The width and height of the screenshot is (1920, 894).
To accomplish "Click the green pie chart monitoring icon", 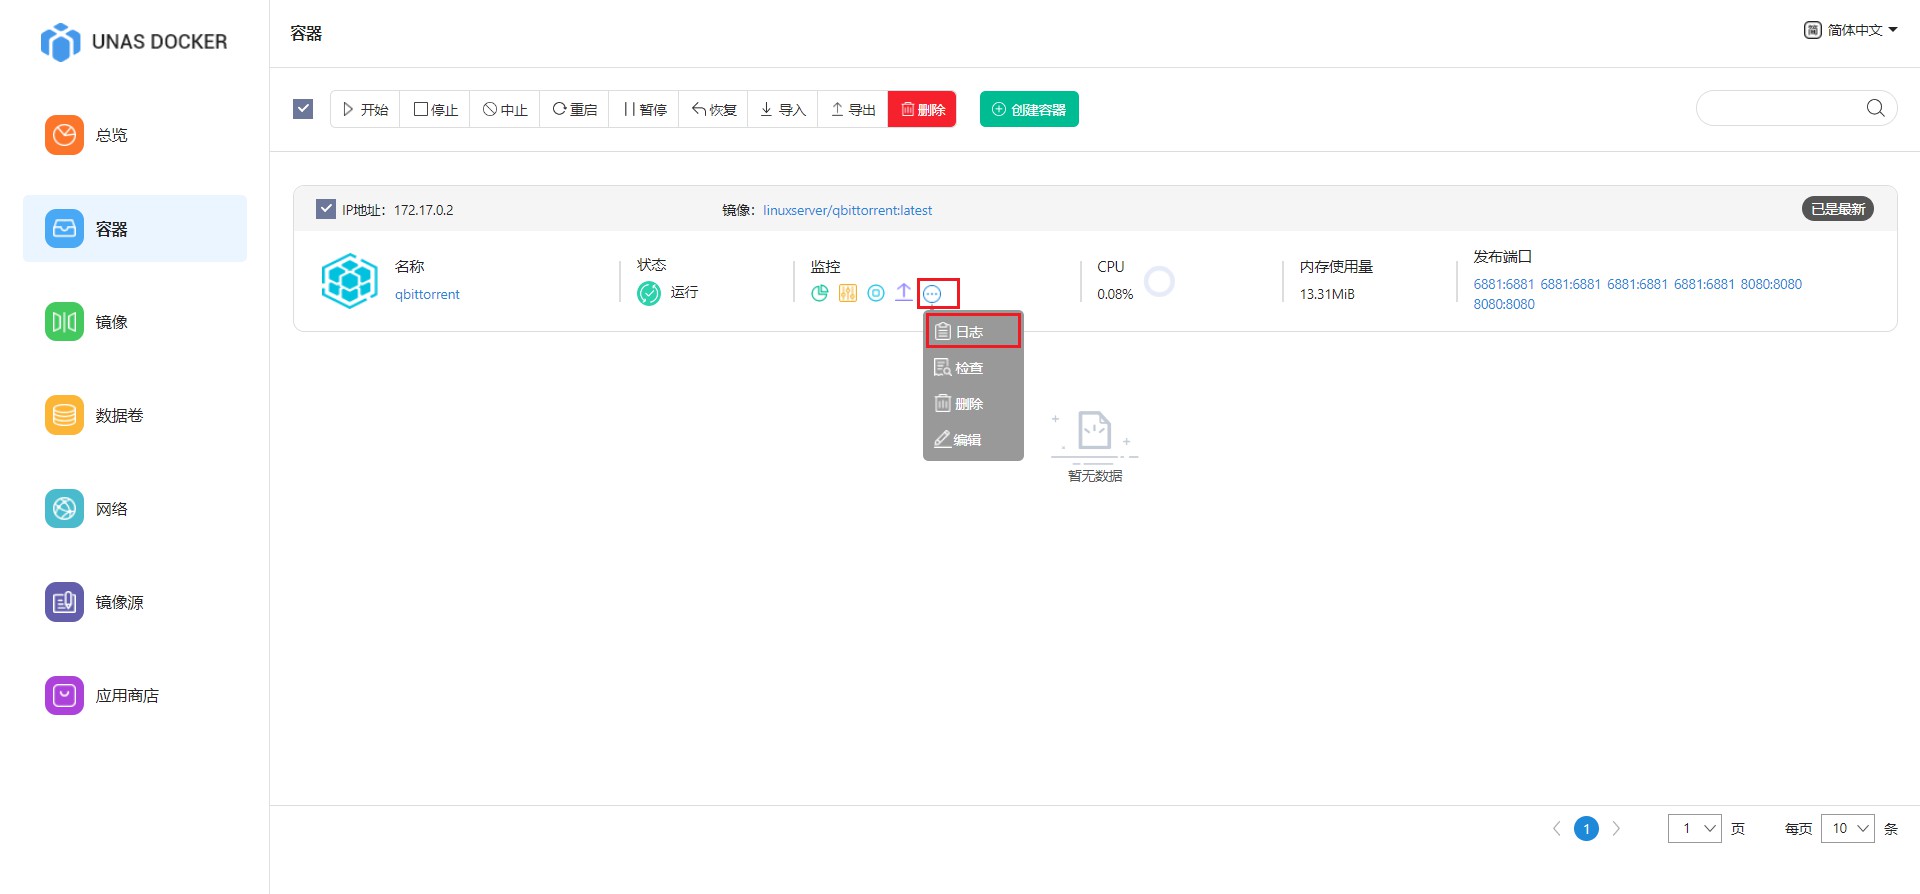I will pos(819,293).
